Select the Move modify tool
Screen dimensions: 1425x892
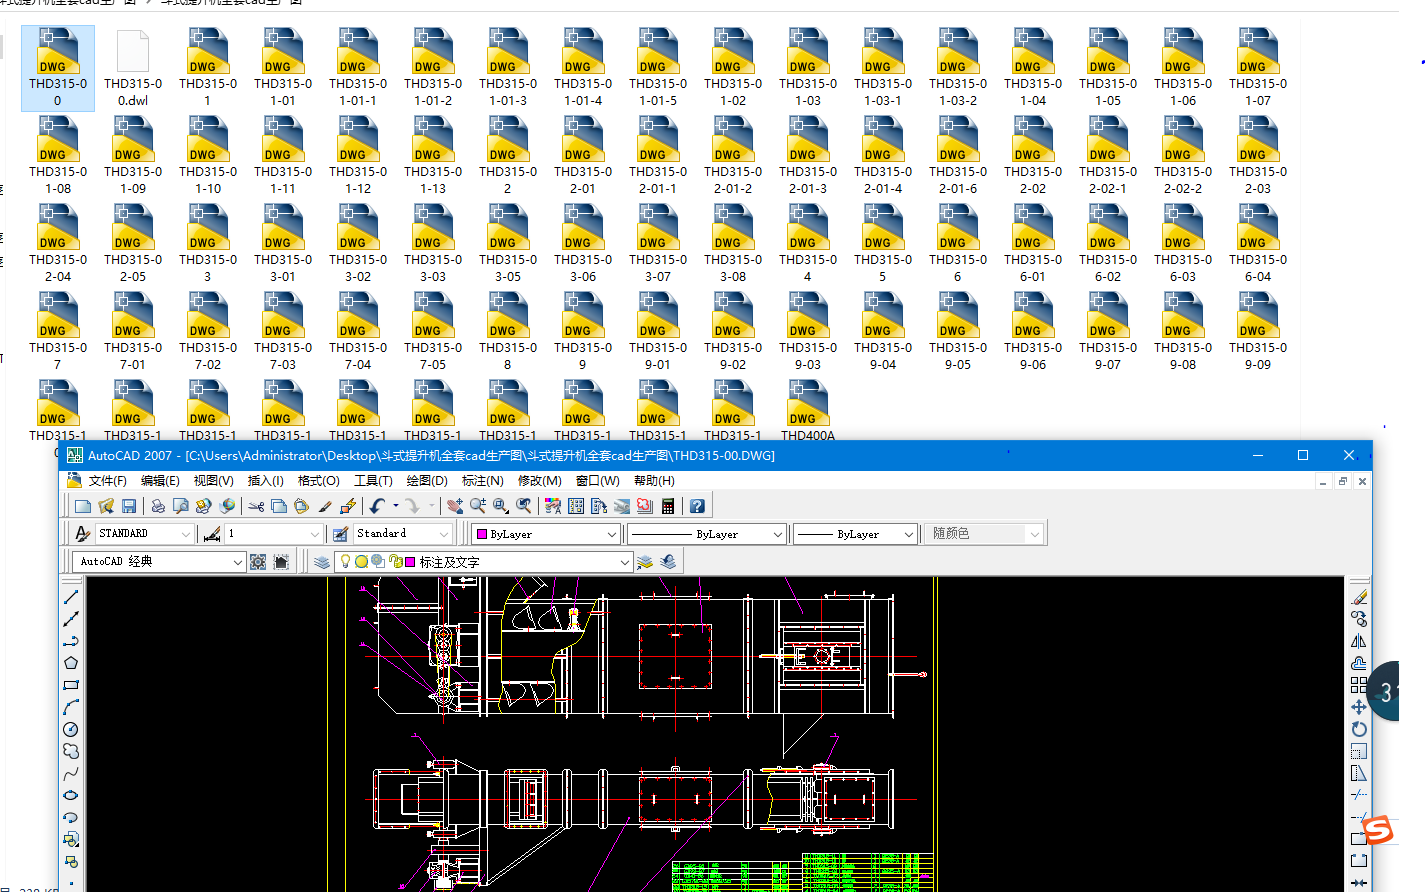point(1359,707)
